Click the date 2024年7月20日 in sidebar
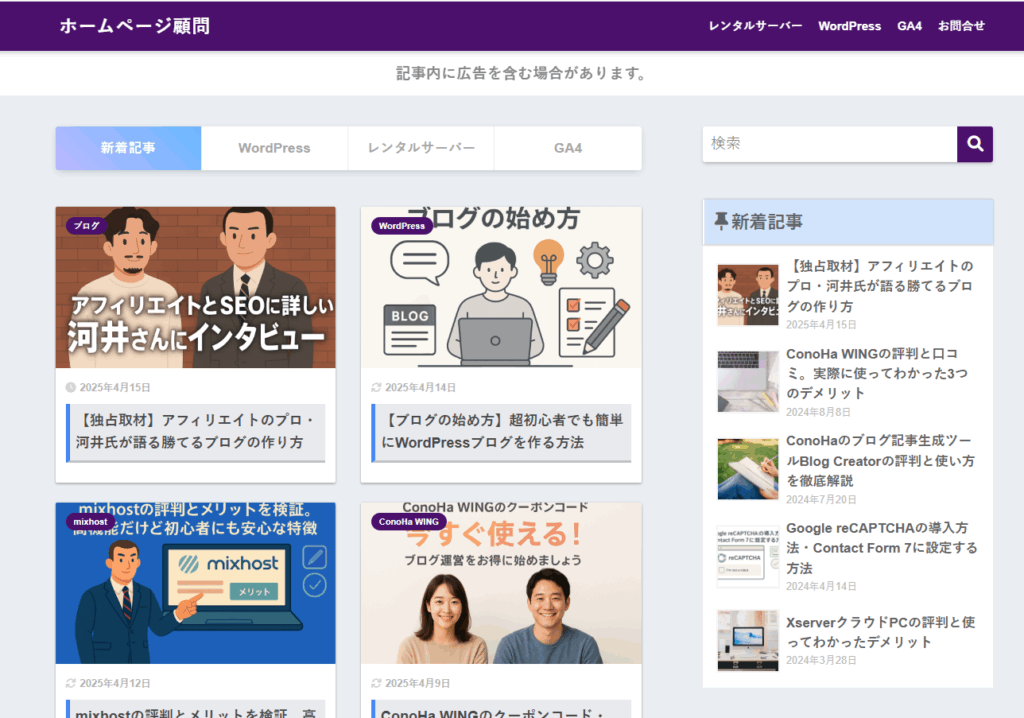Screen dimensions: 1024x718 (821, 500)
